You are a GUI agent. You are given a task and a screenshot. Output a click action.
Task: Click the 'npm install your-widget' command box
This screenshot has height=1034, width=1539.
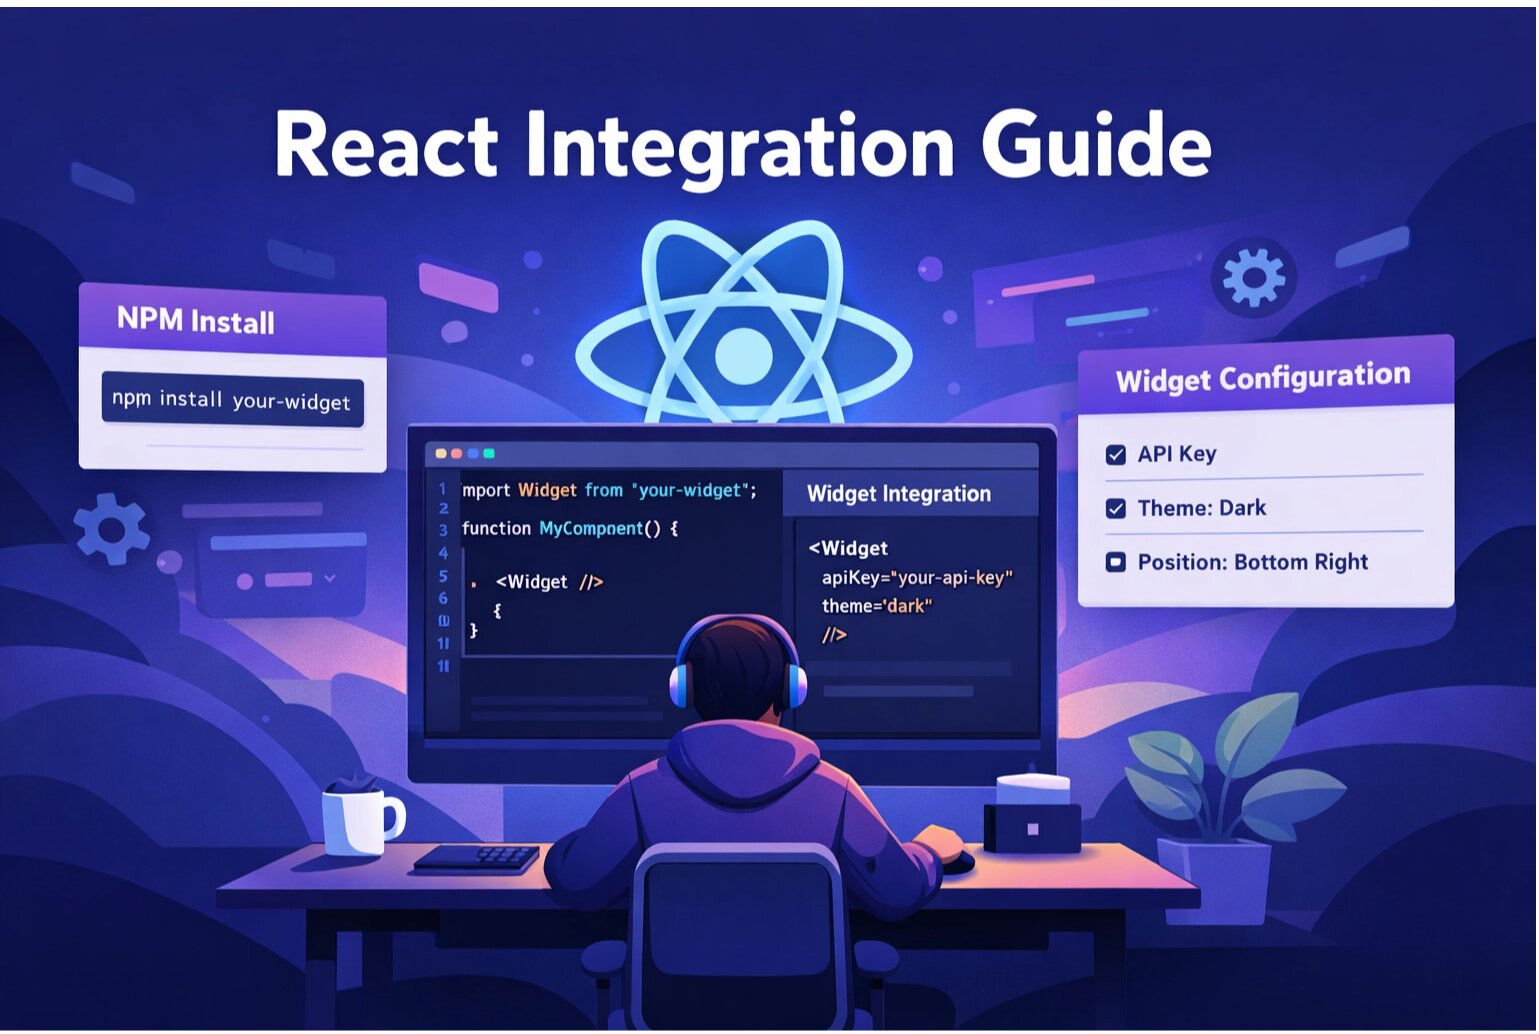click(x=231, y=399)
